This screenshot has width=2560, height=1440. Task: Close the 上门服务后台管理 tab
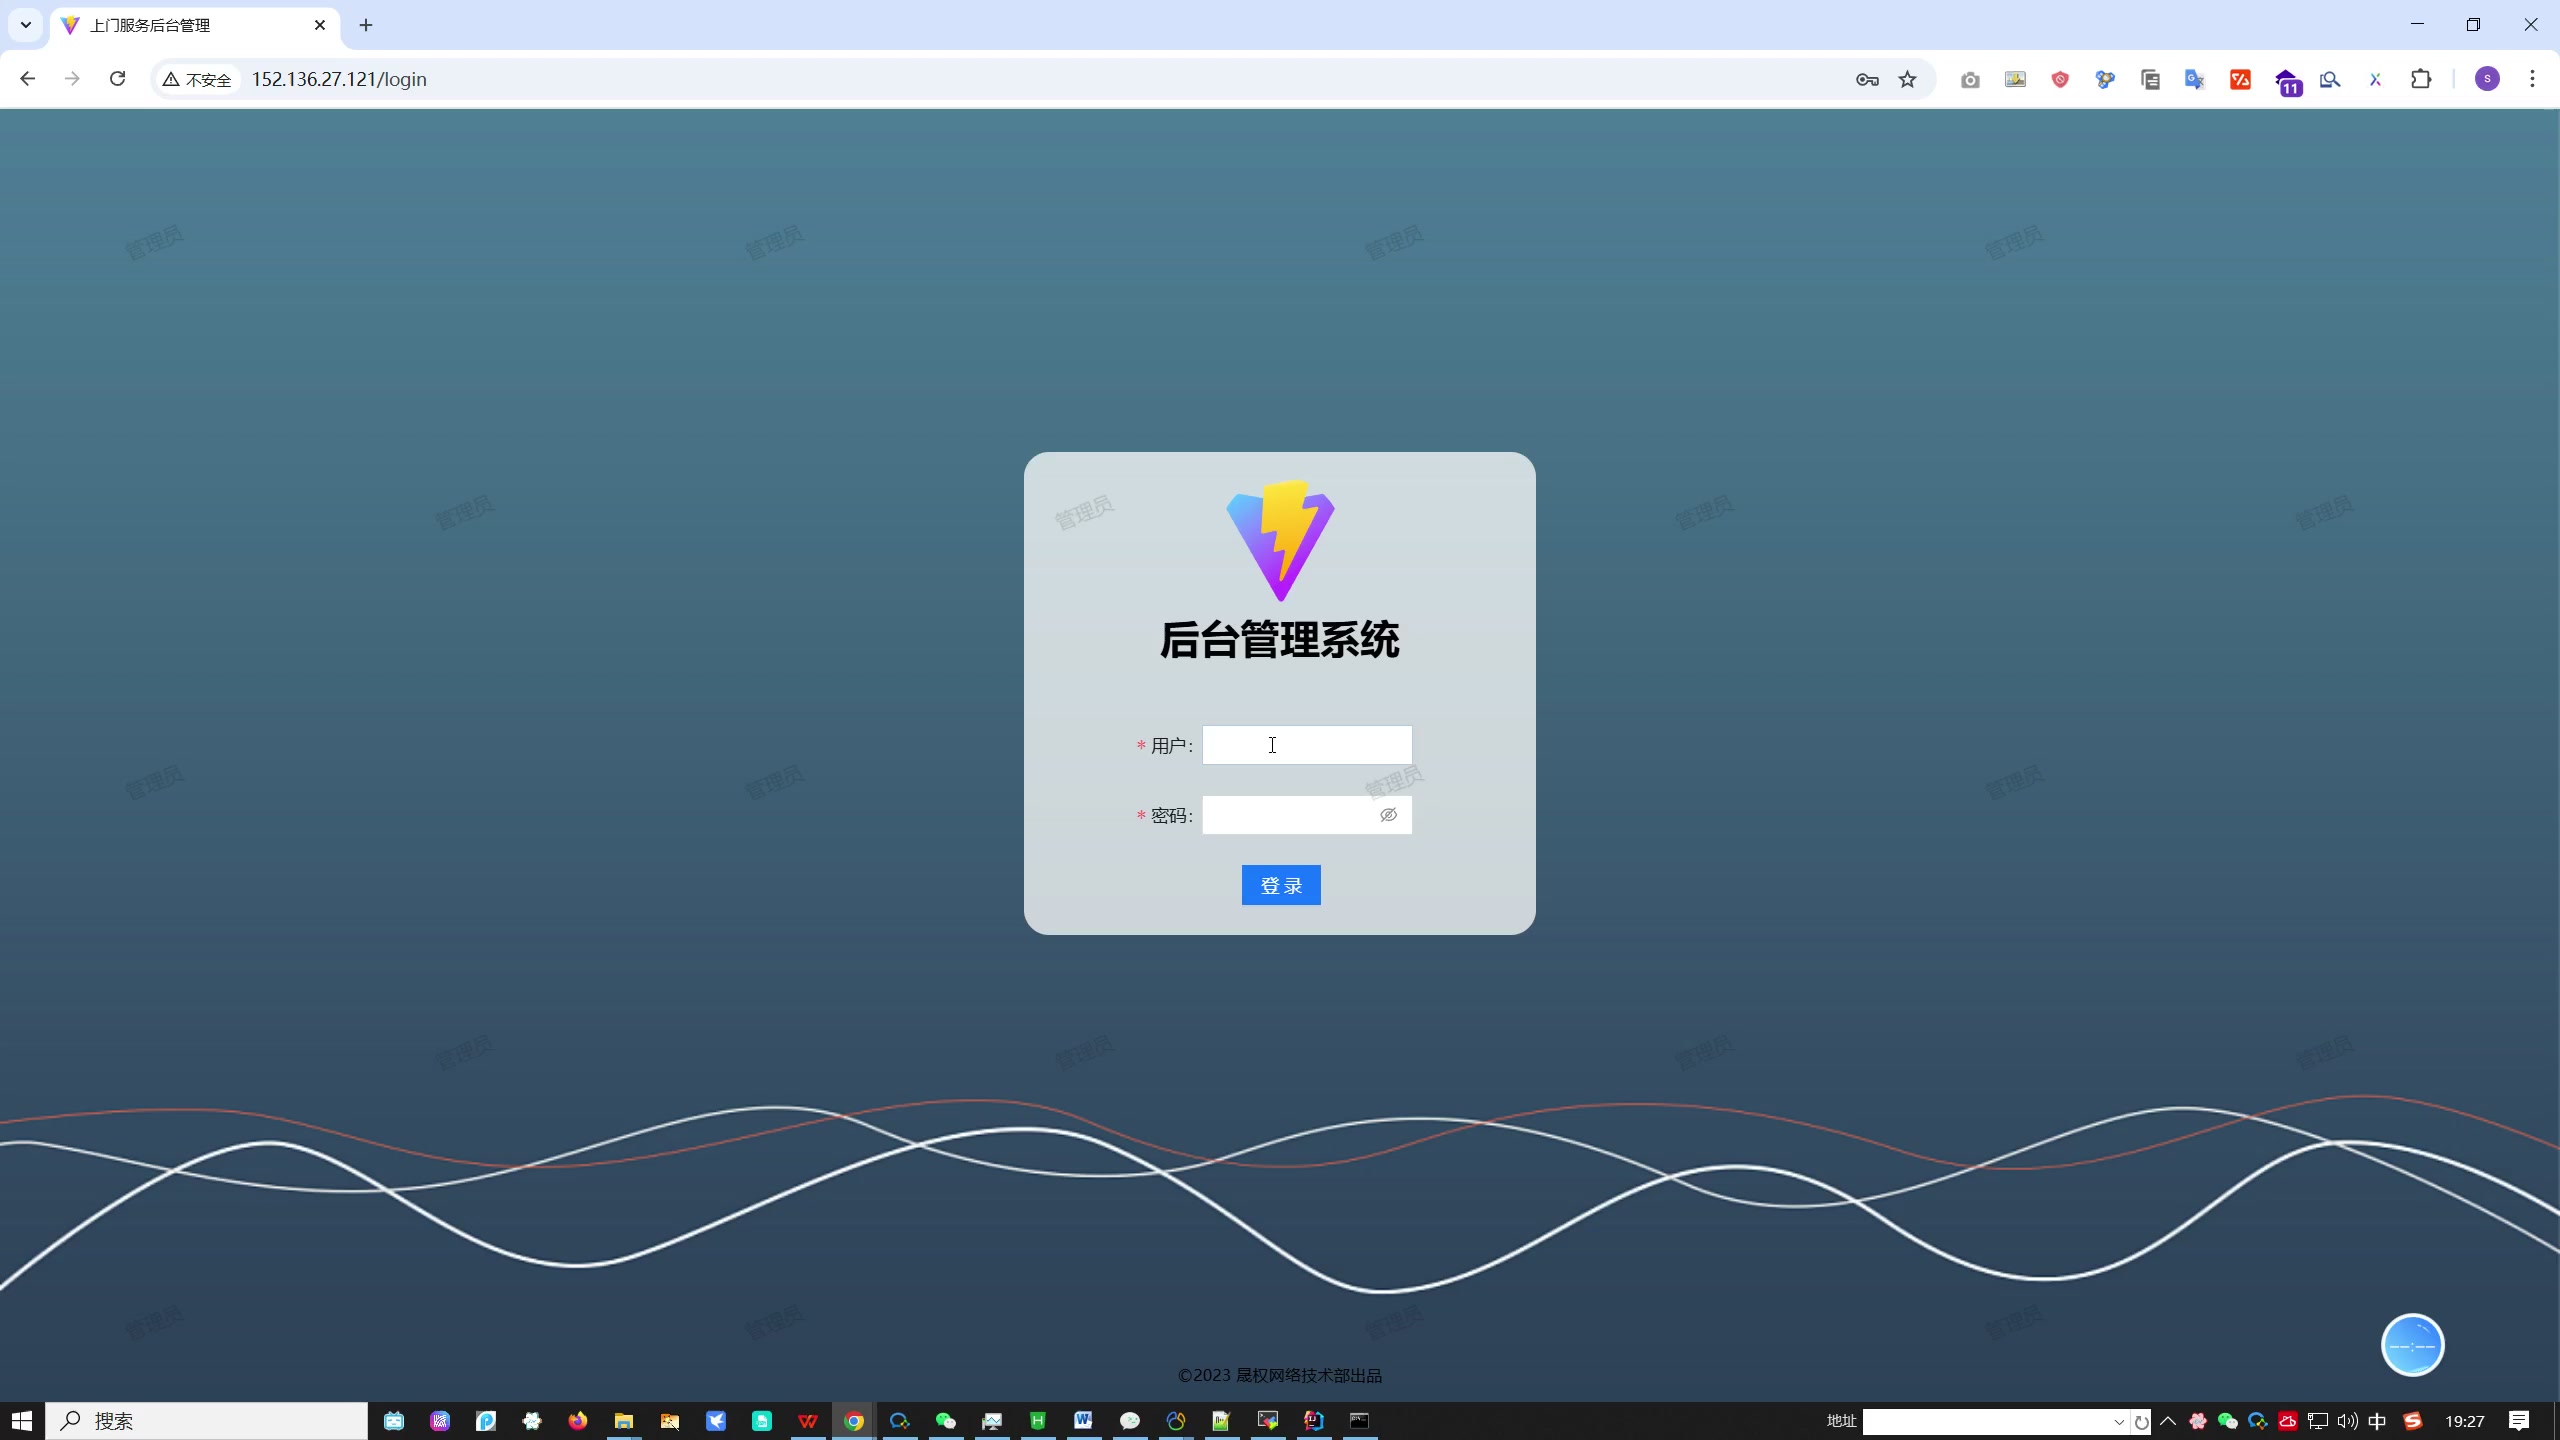(320, 25)
